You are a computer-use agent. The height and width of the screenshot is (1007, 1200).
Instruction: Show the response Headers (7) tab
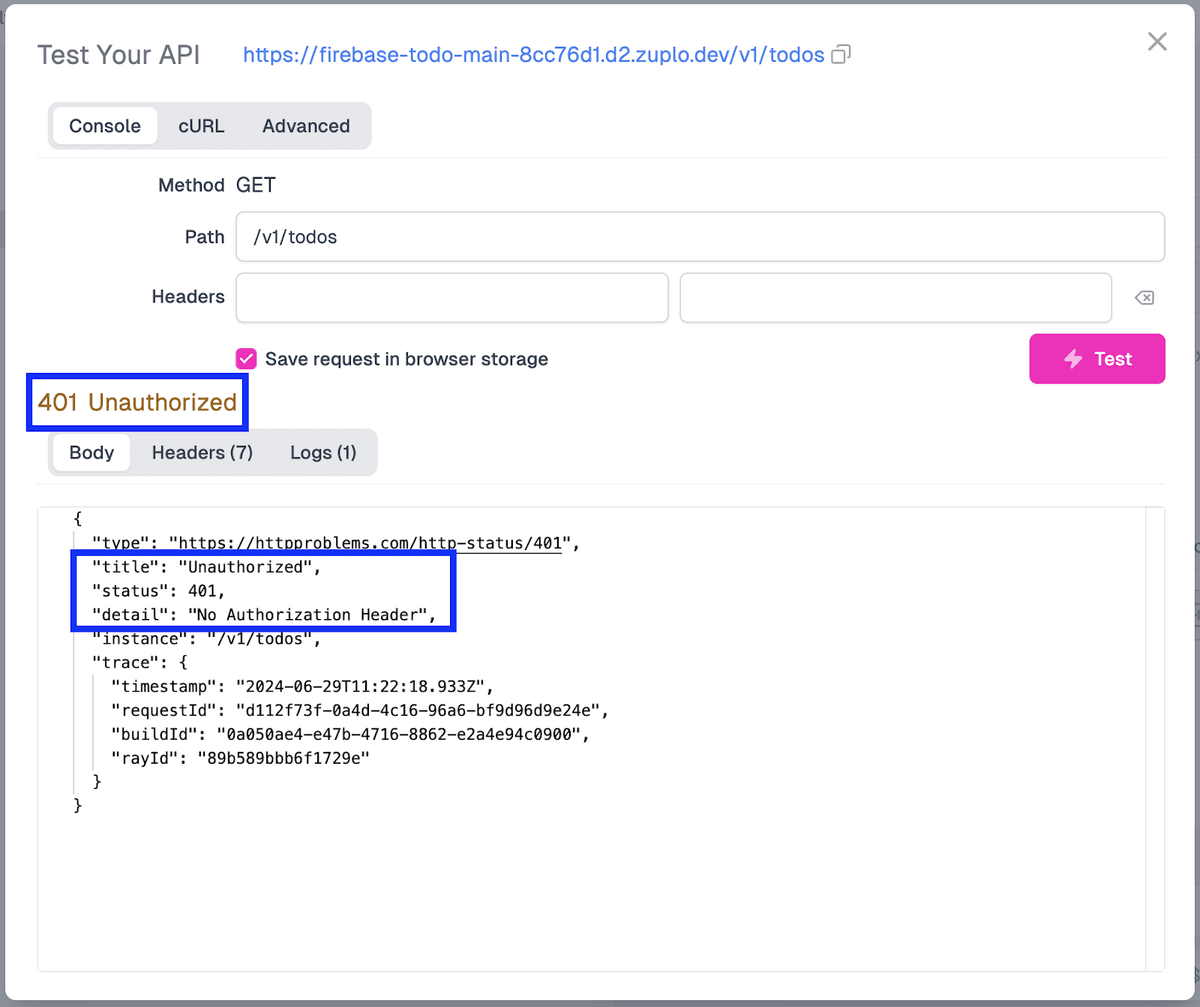[x=202, y=453]
